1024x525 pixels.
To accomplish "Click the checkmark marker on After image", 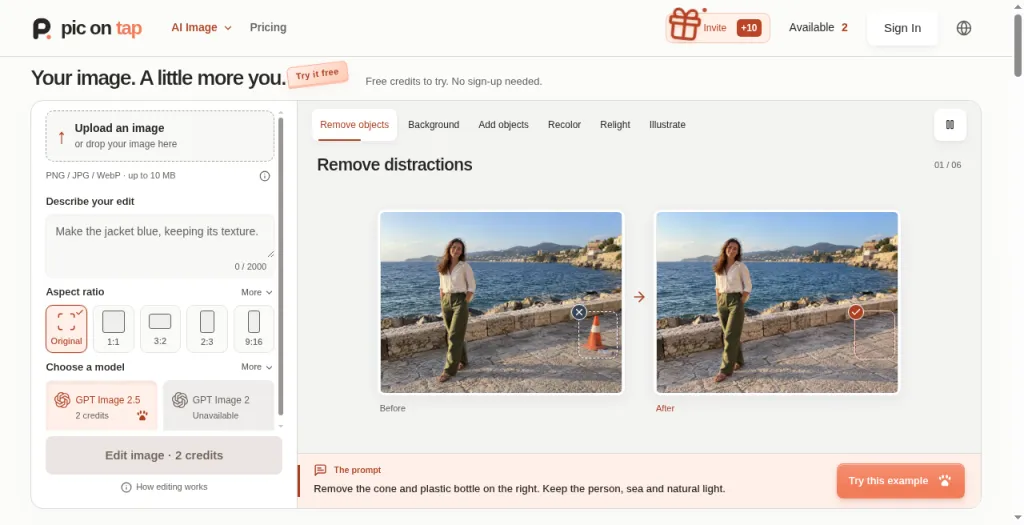I will coord(856,312).
